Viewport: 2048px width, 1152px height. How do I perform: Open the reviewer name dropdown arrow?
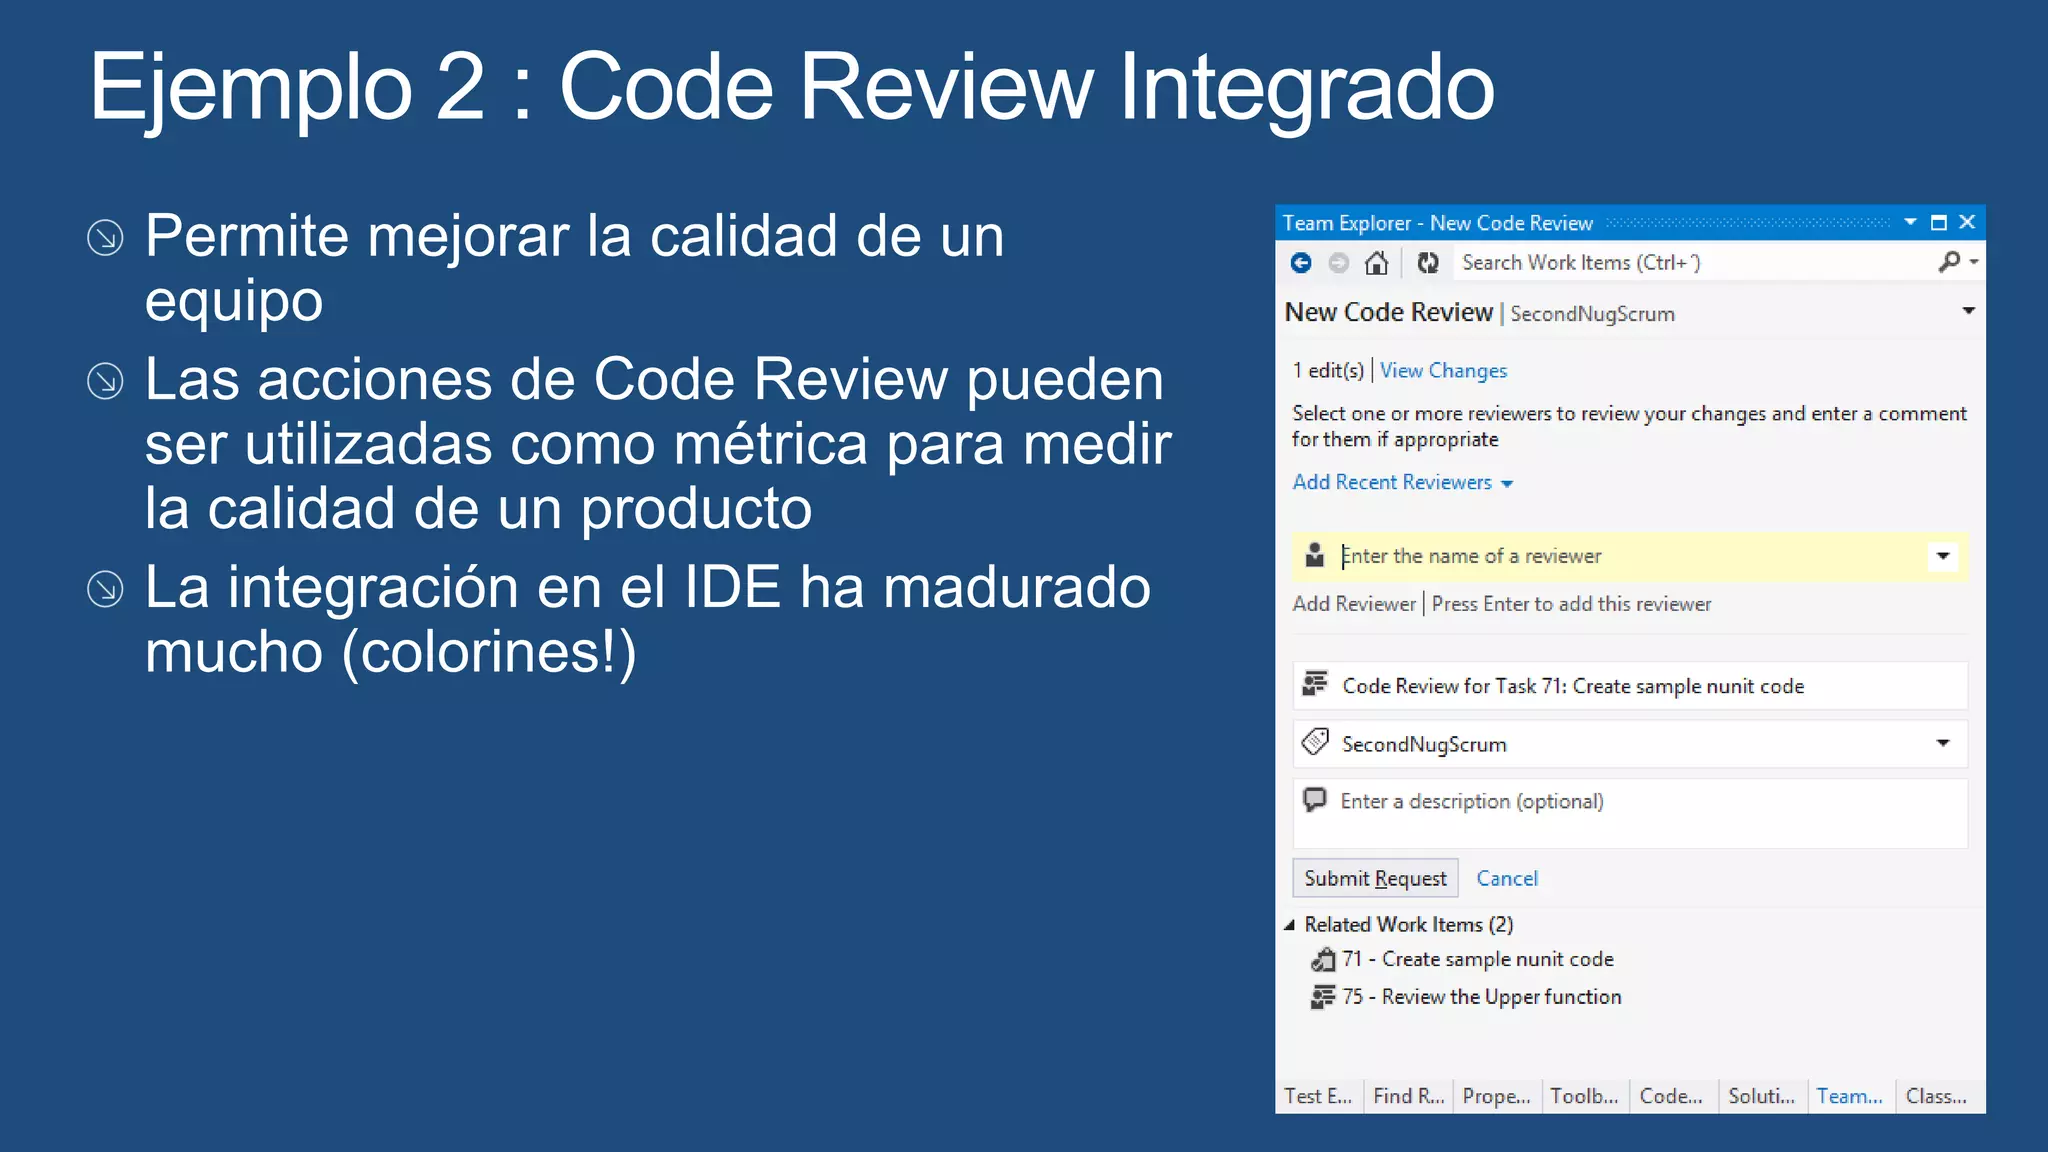click(x=1943, y=556)
